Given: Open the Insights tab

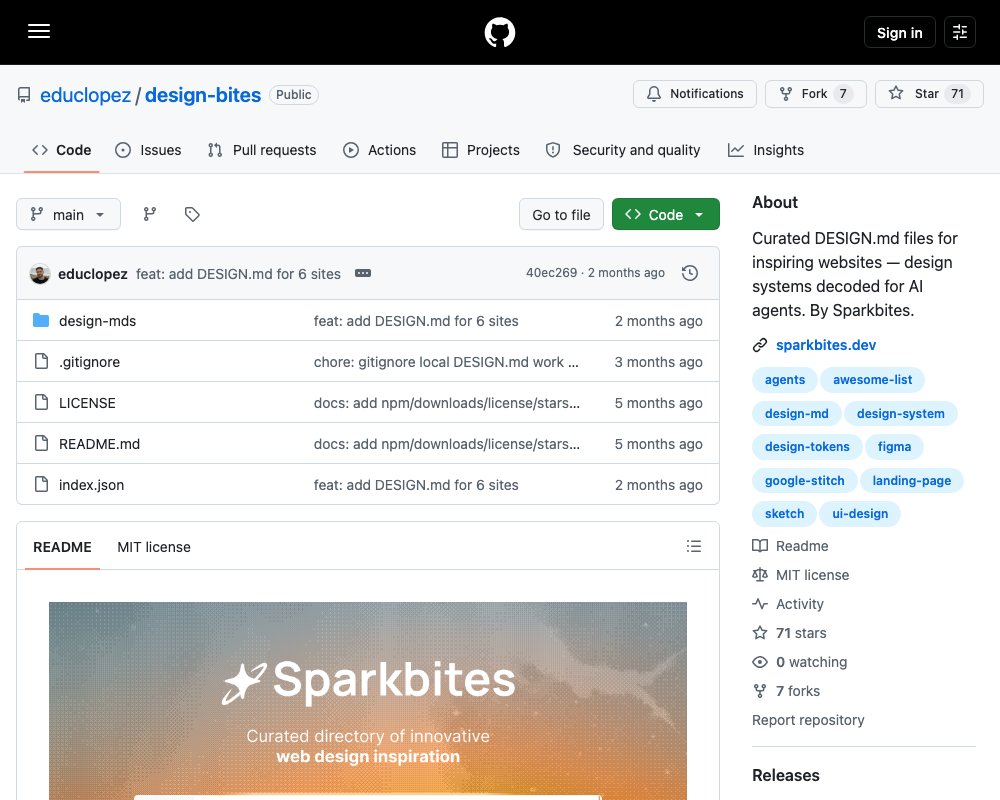Looking at the screenshot, I should [x=766, y=150].
